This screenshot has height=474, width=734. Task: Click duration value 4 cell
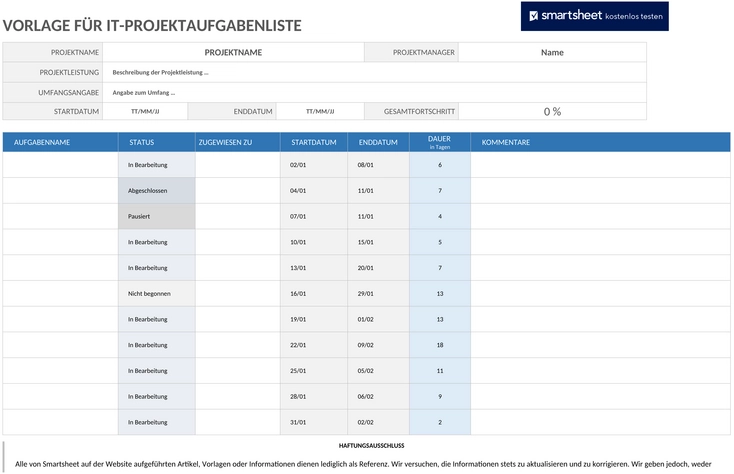pos(440,216)
